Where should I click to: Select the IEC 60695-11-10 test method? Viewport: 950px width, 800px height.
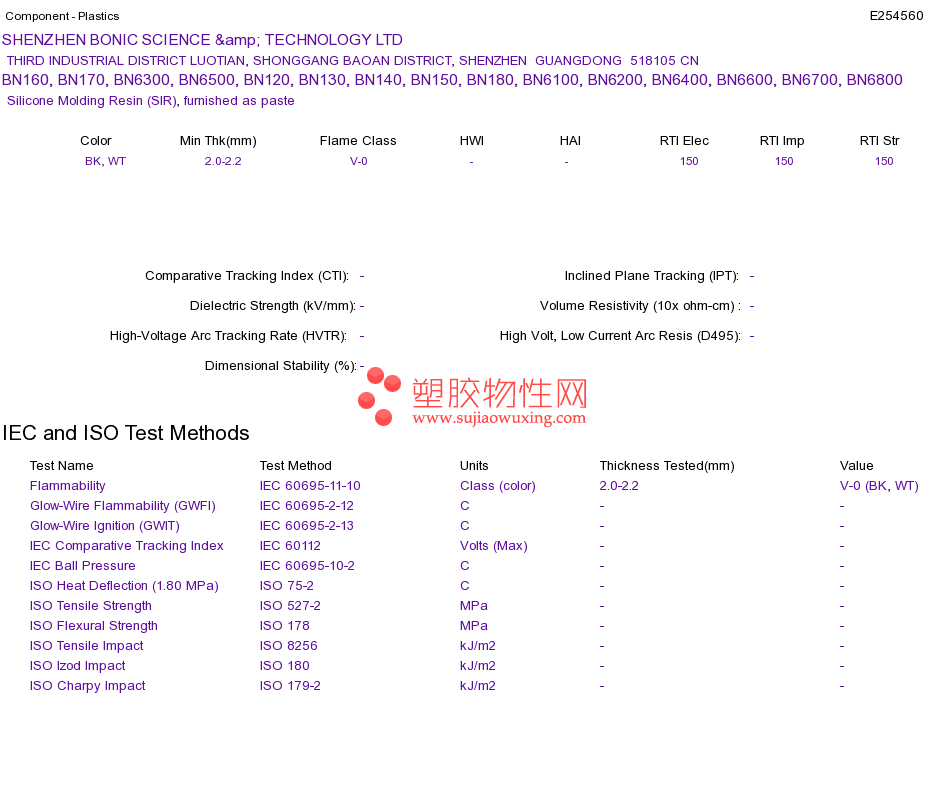(310, 485)
